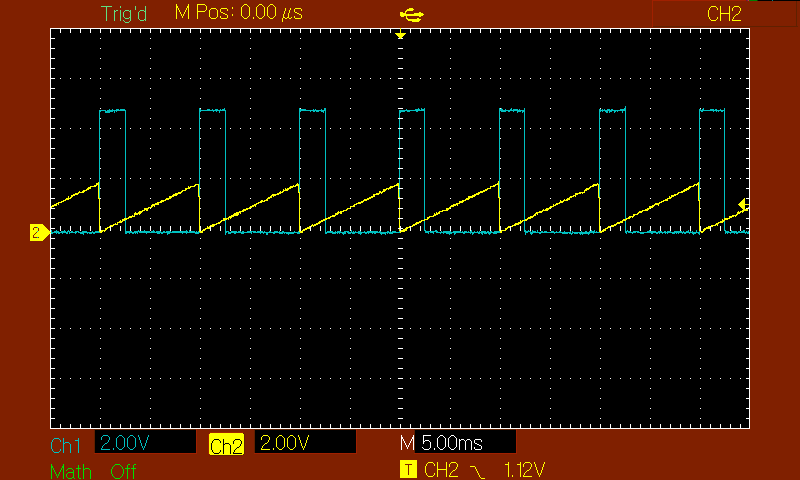Click the trigger level arrow on right edge
Image resolution: width=800 pixels, height=480 pixels.
tap(743, 205)
